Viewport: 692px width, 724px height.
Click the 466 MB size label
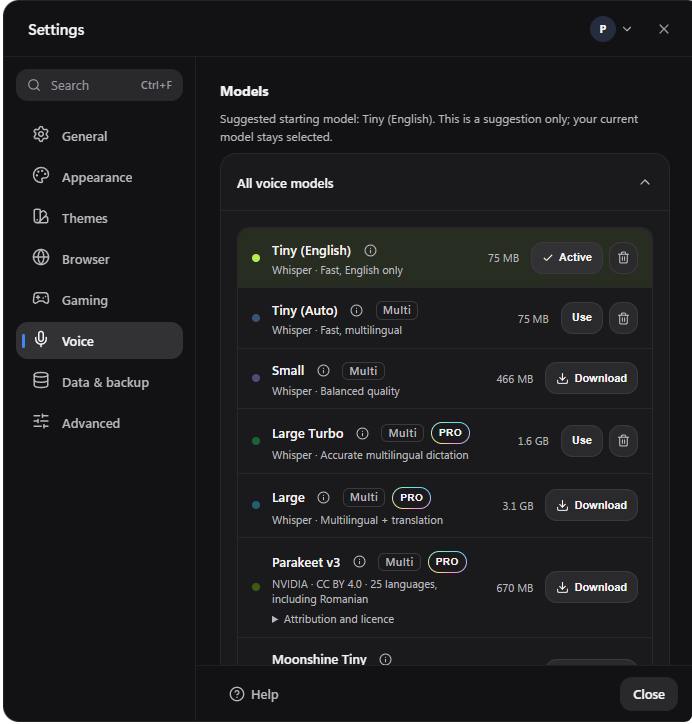[x=515, y=379]
